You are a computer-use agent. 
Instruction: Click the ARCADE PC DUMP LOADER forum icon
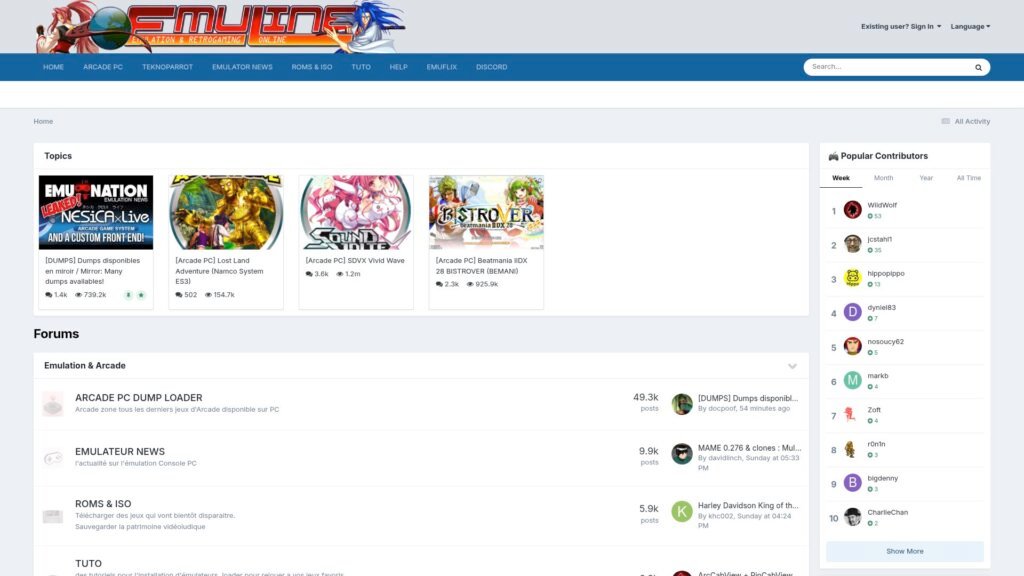pos(53,404)
